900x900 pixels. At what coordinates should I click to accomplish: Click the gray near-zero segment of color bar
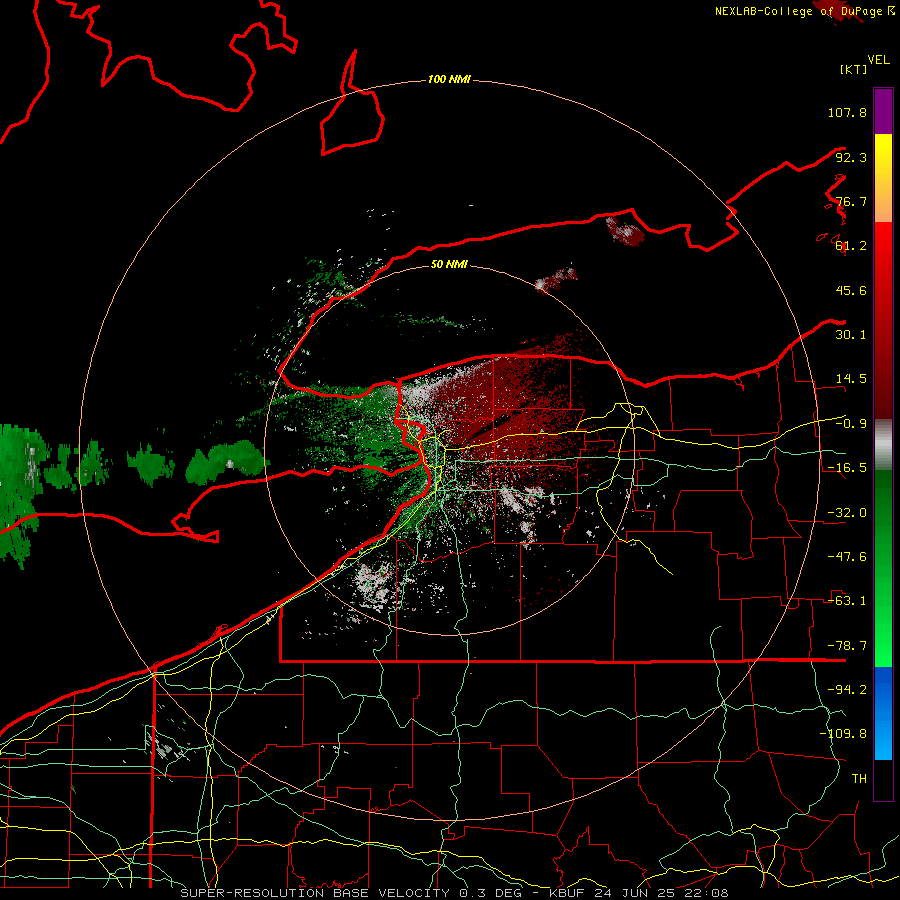tap(883, 445)
